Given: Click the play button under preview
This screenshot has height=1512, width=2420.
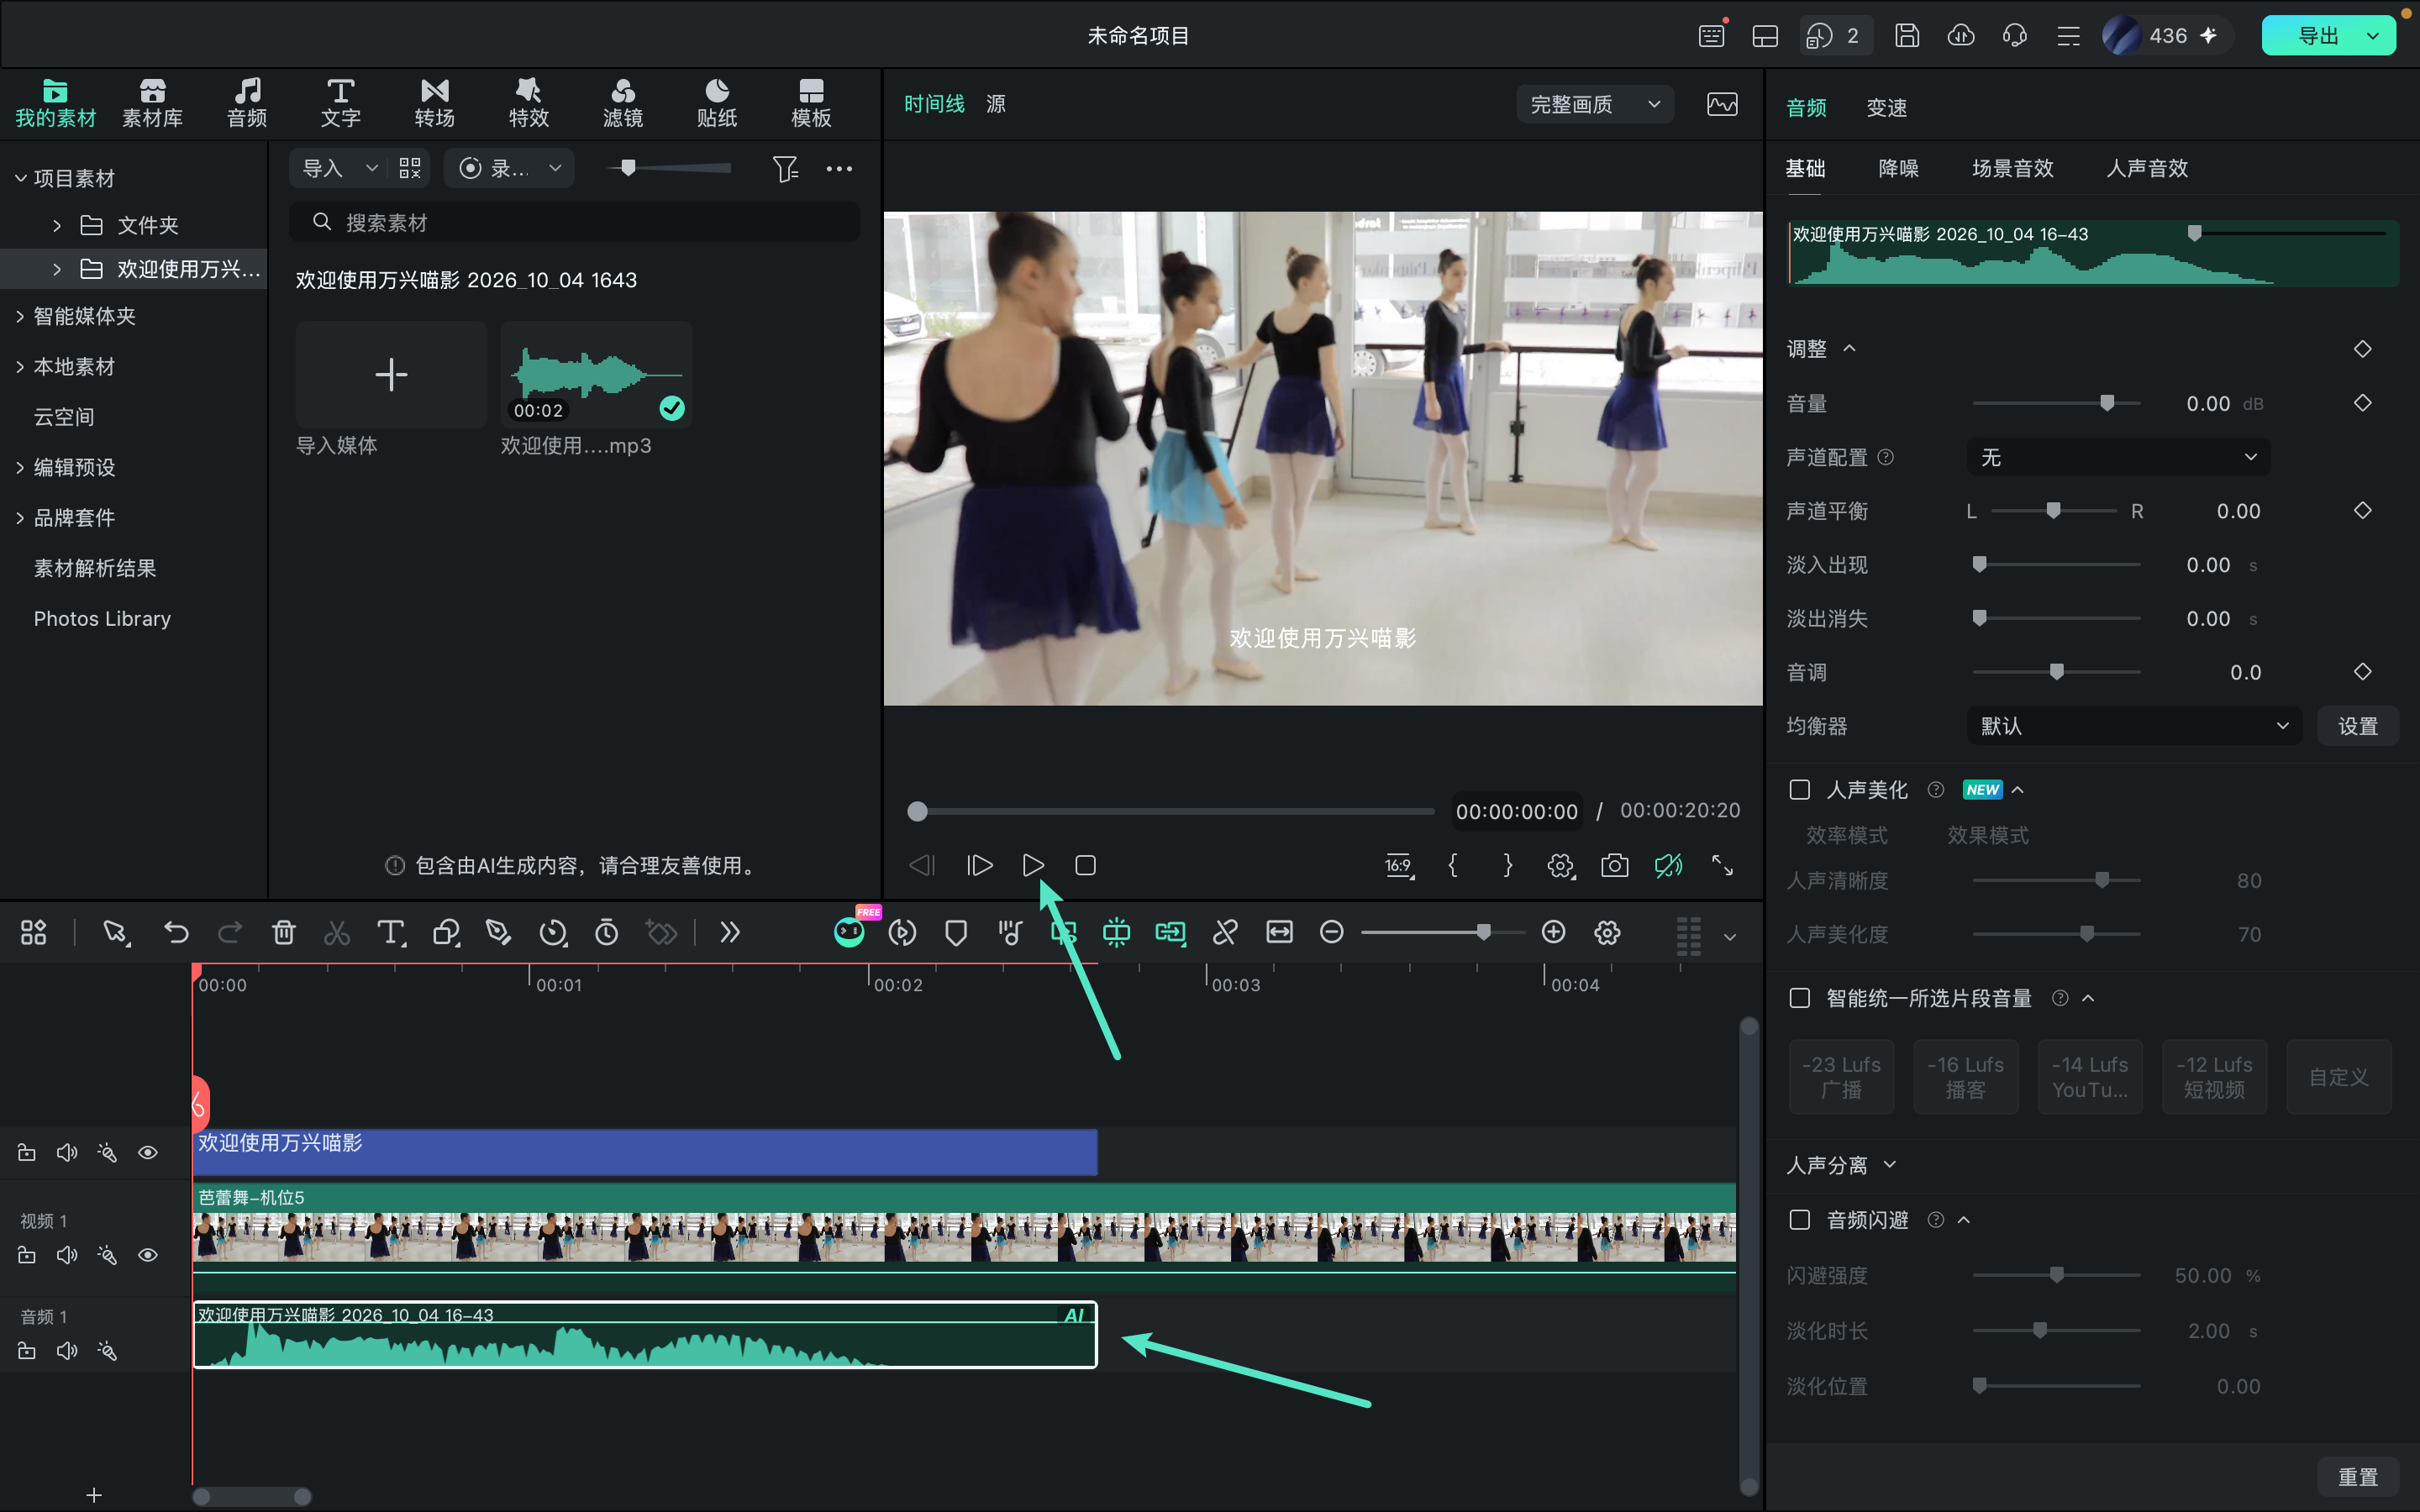Looking at the screenshot, I should [1033, 865].
